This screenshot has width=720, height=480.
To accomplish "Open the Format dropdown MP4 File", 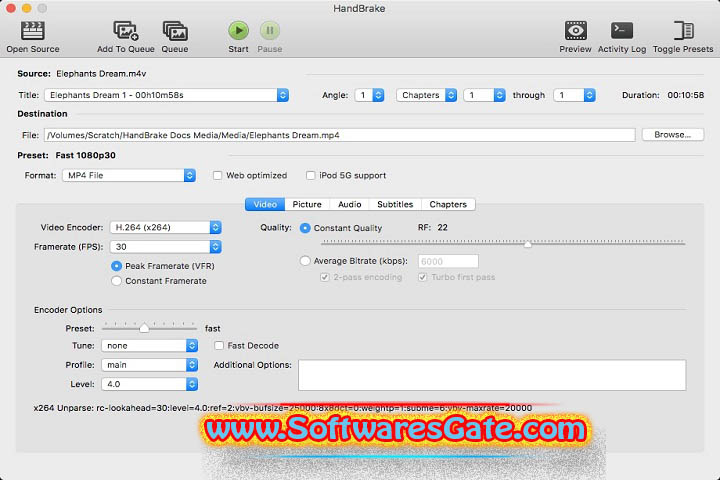I will click(x=129, y=175).
